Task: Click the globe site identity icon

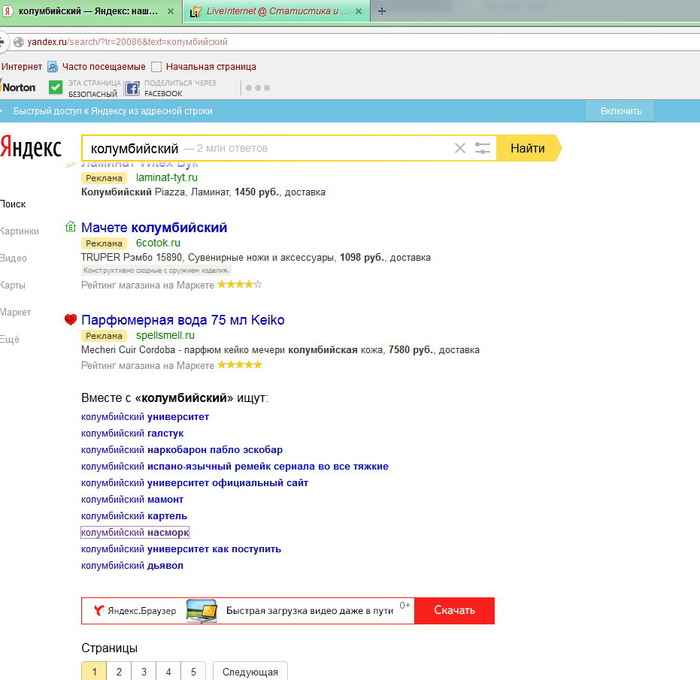Action: click(19, 42)
